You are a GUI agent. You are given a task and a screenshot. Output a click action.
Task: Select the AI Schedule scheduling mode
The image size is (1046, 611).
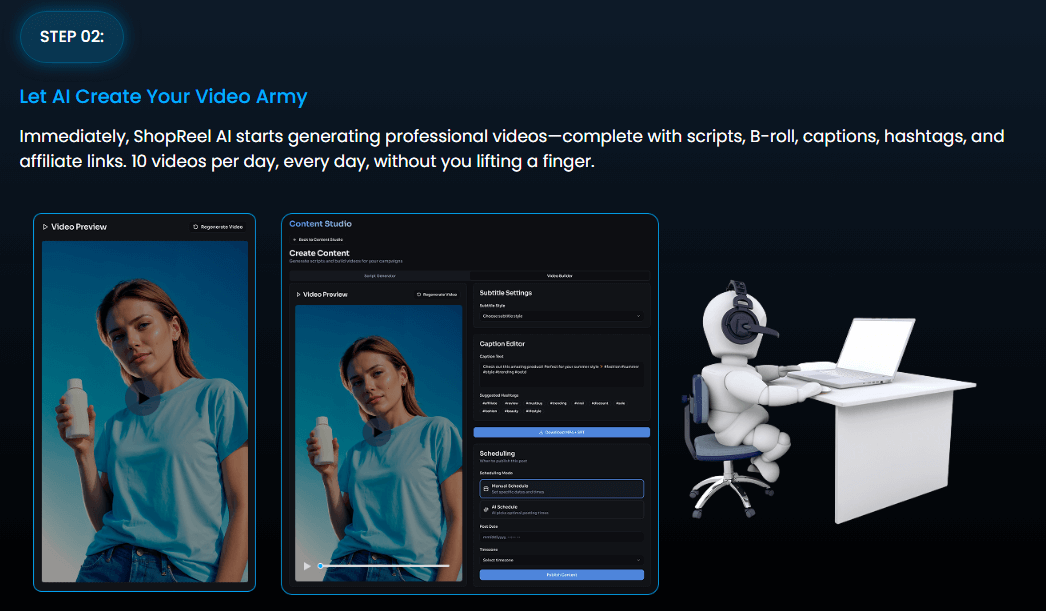point(563,510)
